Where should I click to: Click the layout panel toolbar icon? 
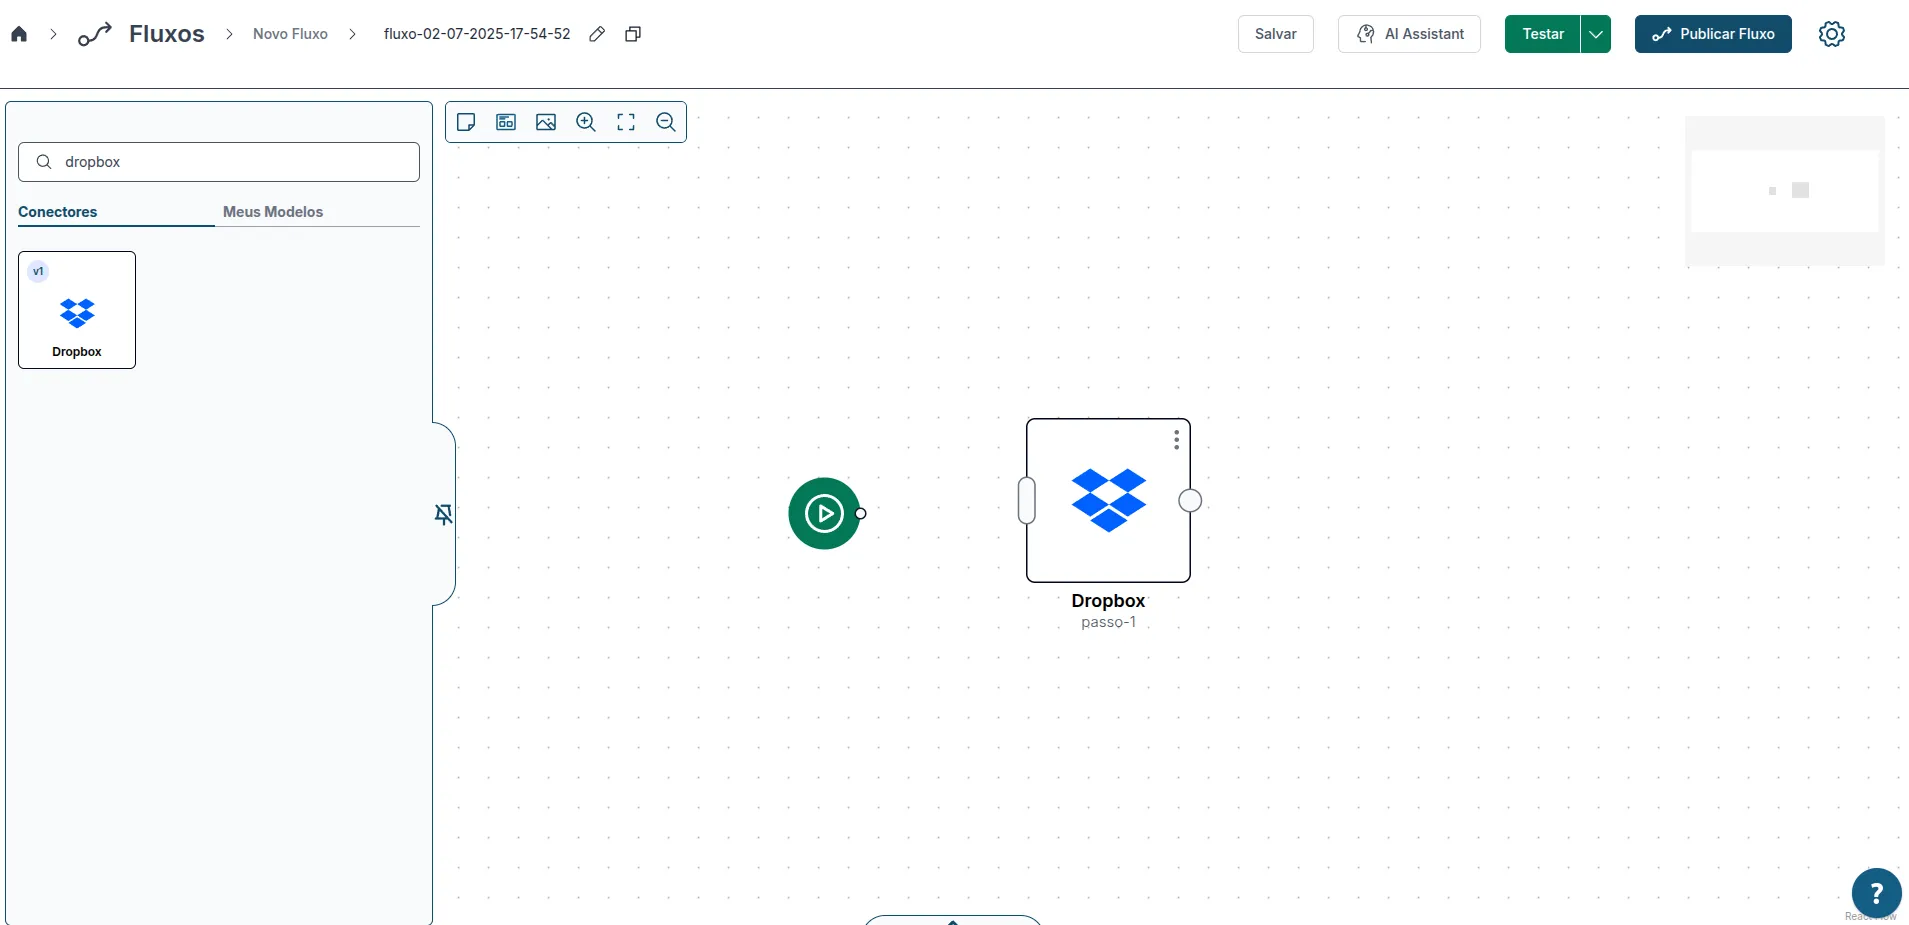coord(506,122)
